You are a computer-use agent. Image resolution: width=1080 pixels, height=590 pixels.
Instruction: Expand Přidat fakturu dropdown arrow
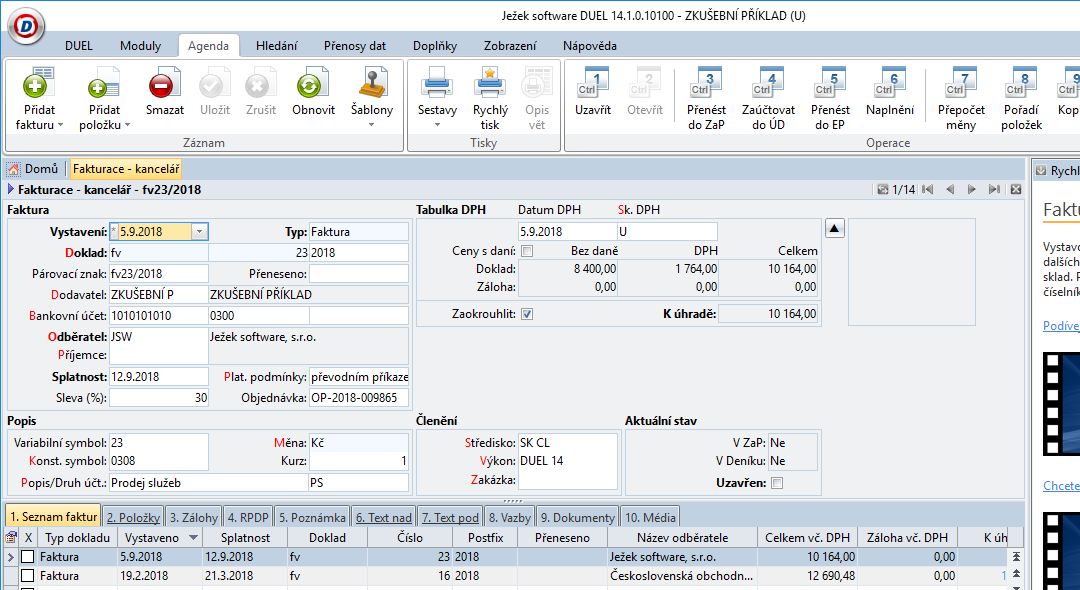point(60,125)
